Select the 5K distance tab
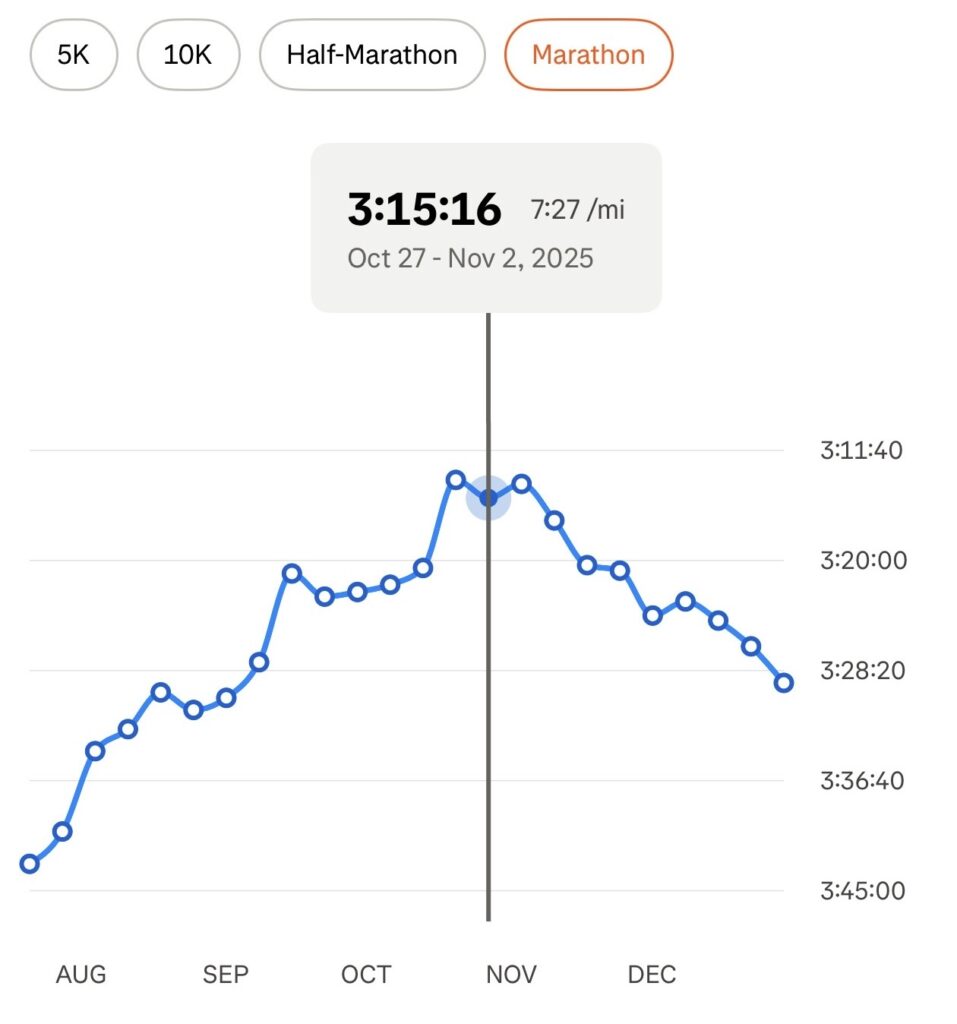Screen dimensions: 957x1024 [74, 54]
